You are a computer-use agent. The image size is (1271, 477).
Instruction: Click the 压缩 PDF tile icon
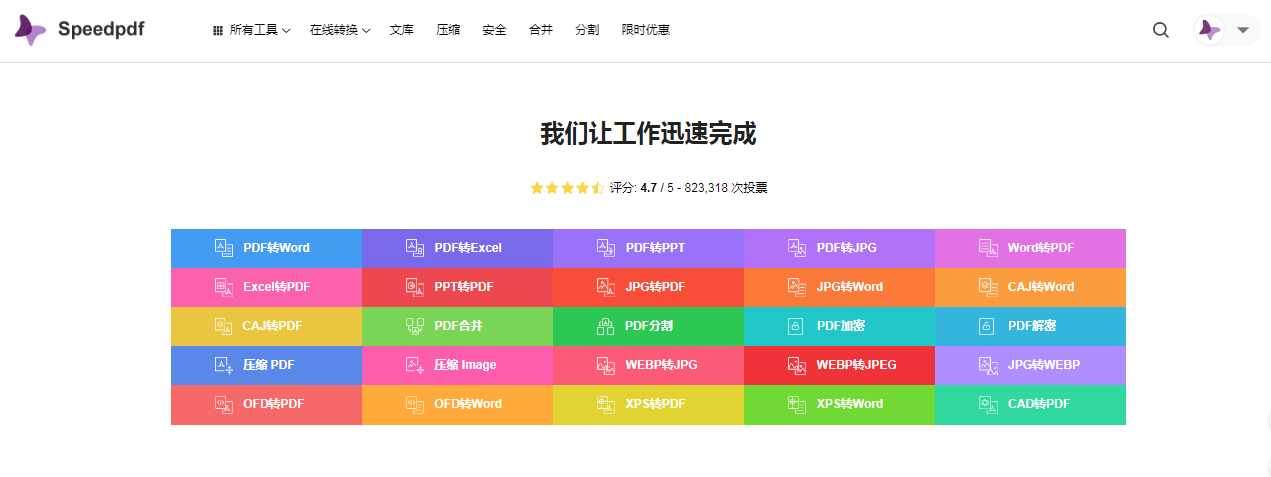(x=224, y=365)
